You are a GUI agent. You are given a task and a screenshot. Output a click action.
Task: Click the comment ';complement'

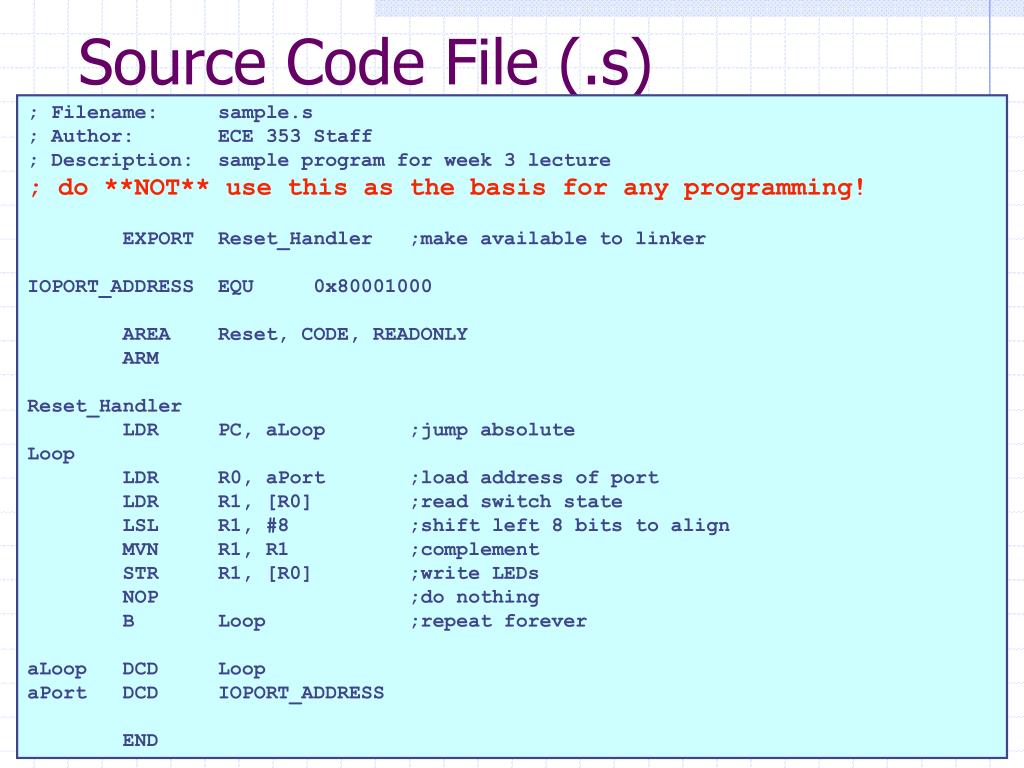click(x=475, y=550)
